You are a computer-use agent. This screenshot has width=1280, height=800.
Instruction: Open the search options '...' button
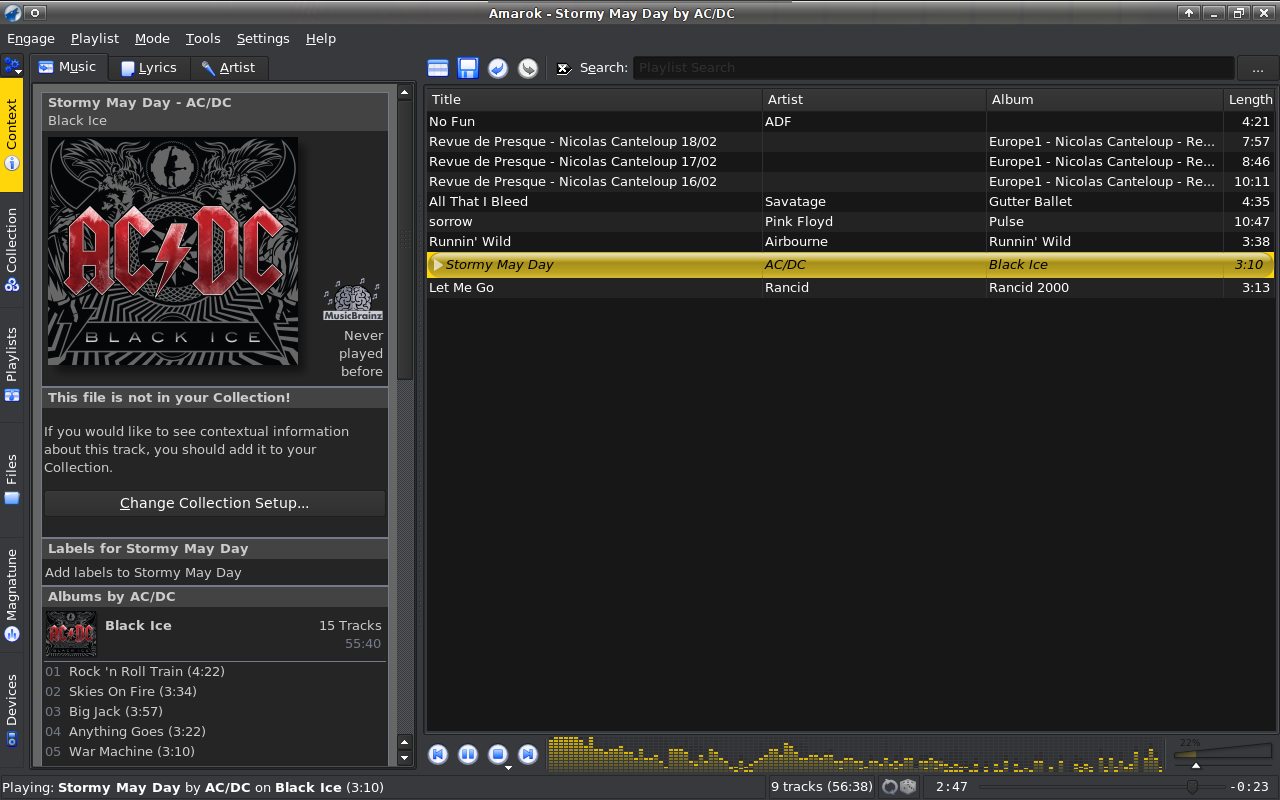tap(1257, 68)
